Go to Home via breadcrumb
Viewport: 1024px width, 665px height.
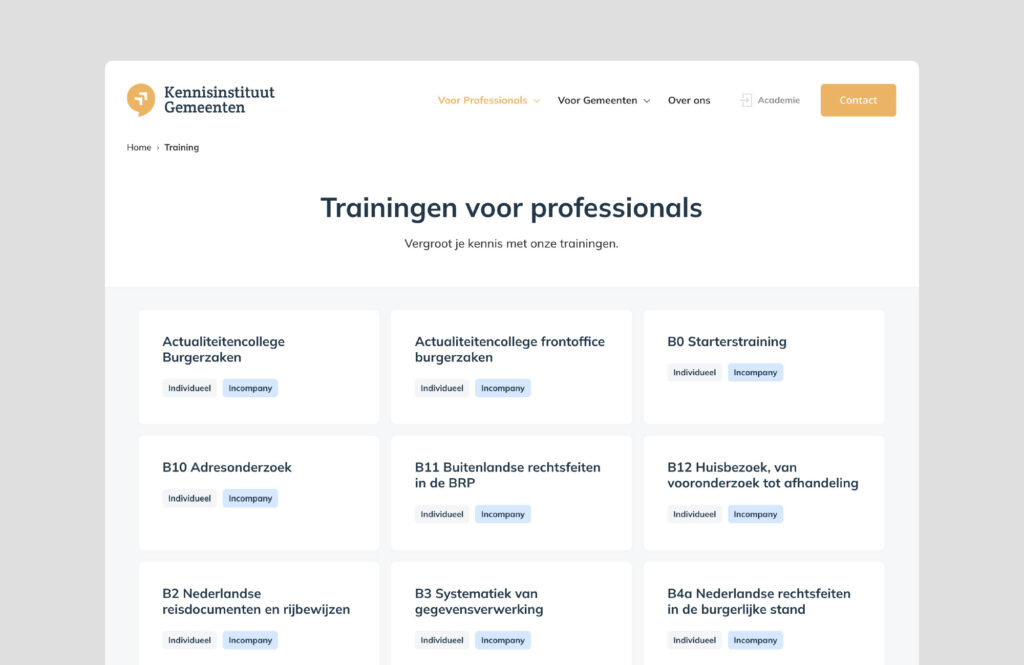(x=139, y=147)
